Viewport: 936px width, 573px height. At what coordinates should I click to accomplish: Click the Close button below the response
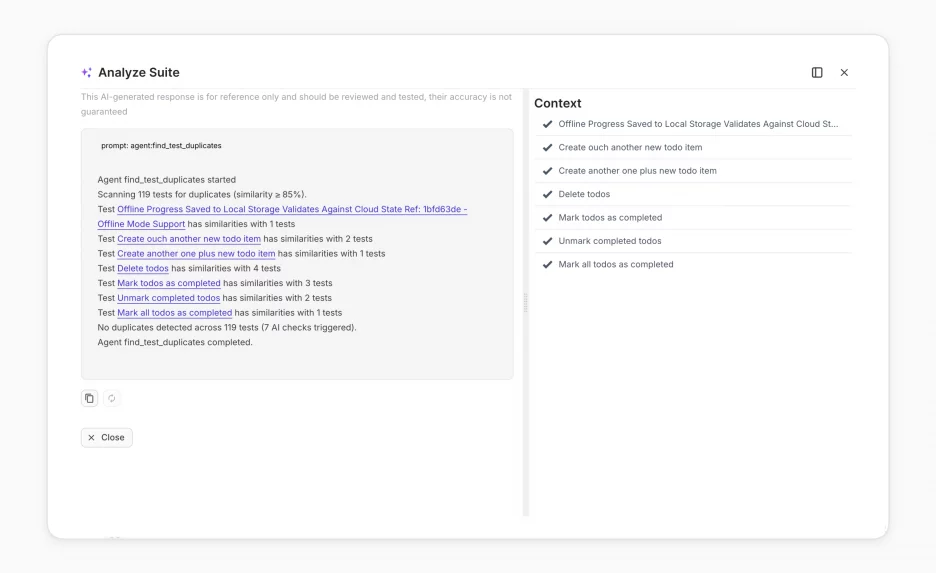(x=107, y=438)
